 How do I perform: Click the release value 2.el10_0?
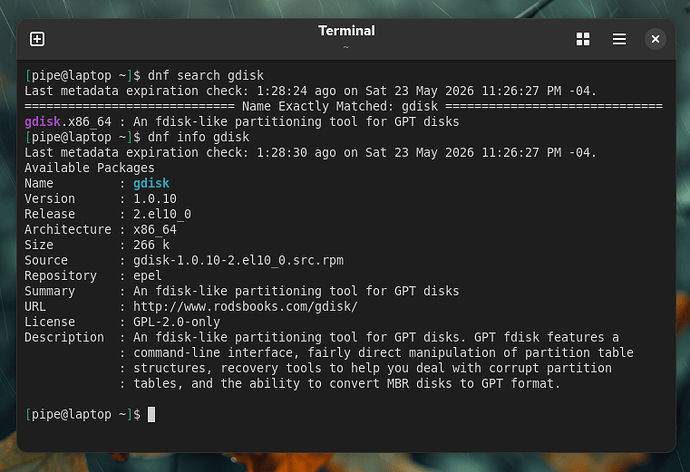click(x=162, y=214)
